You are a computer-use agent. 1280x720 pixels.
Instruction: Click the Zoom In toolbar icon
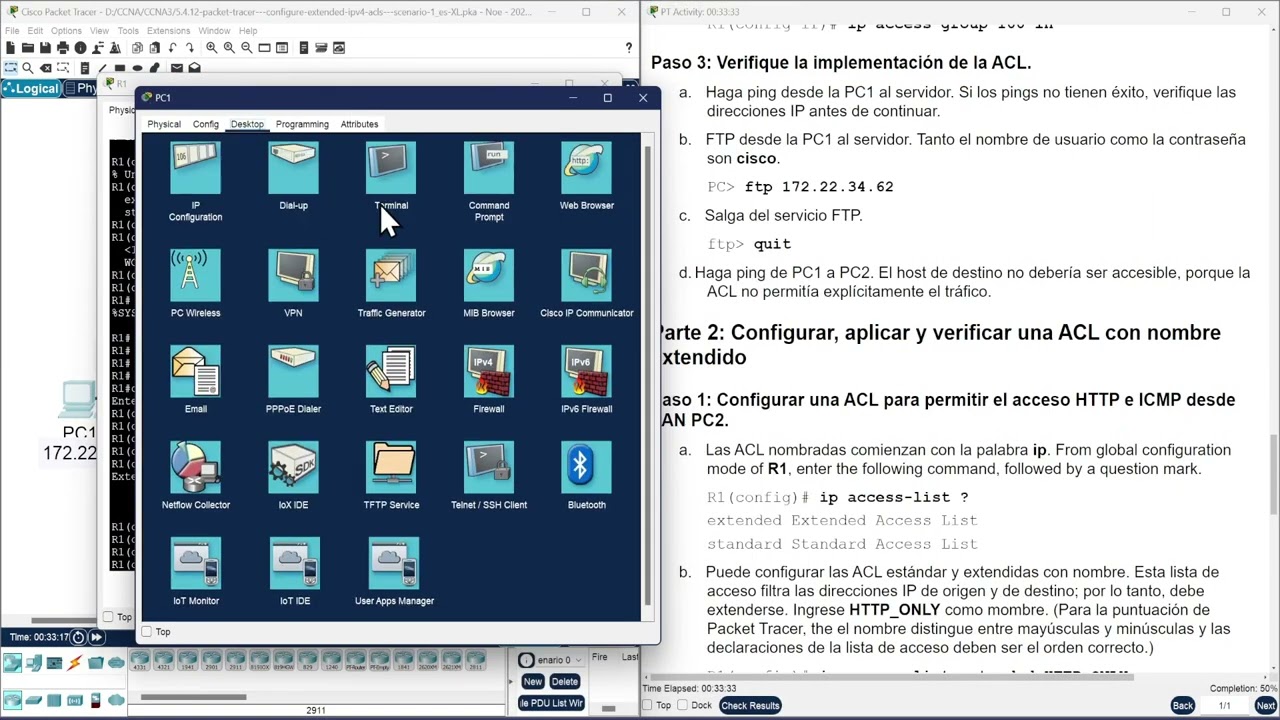click(211, 48)
